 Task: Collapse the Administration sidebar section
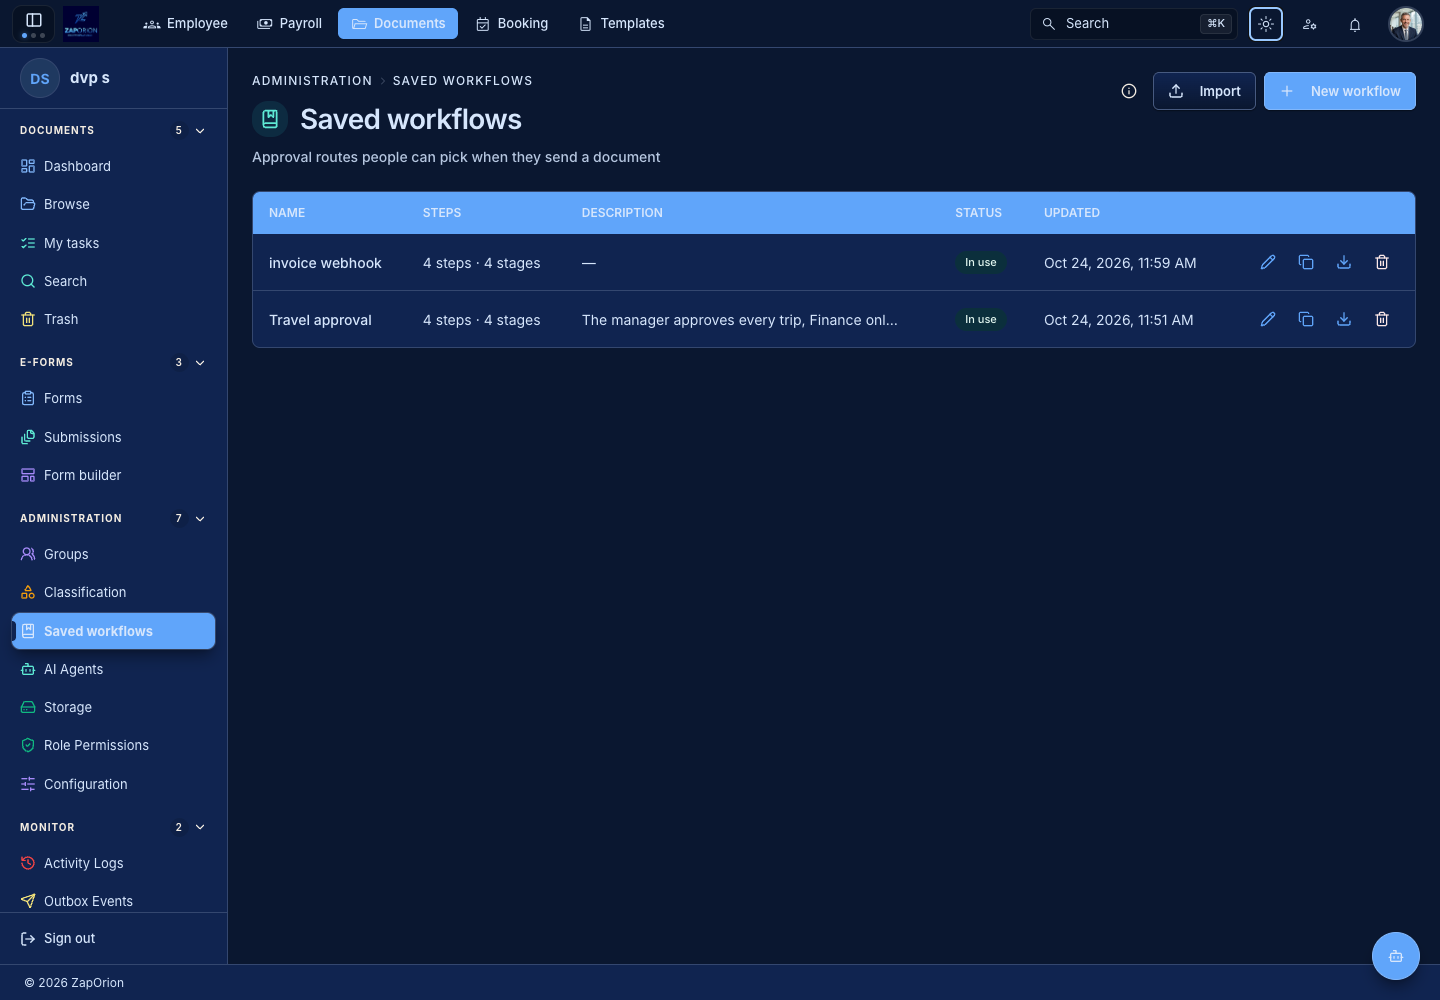point(200,519)
